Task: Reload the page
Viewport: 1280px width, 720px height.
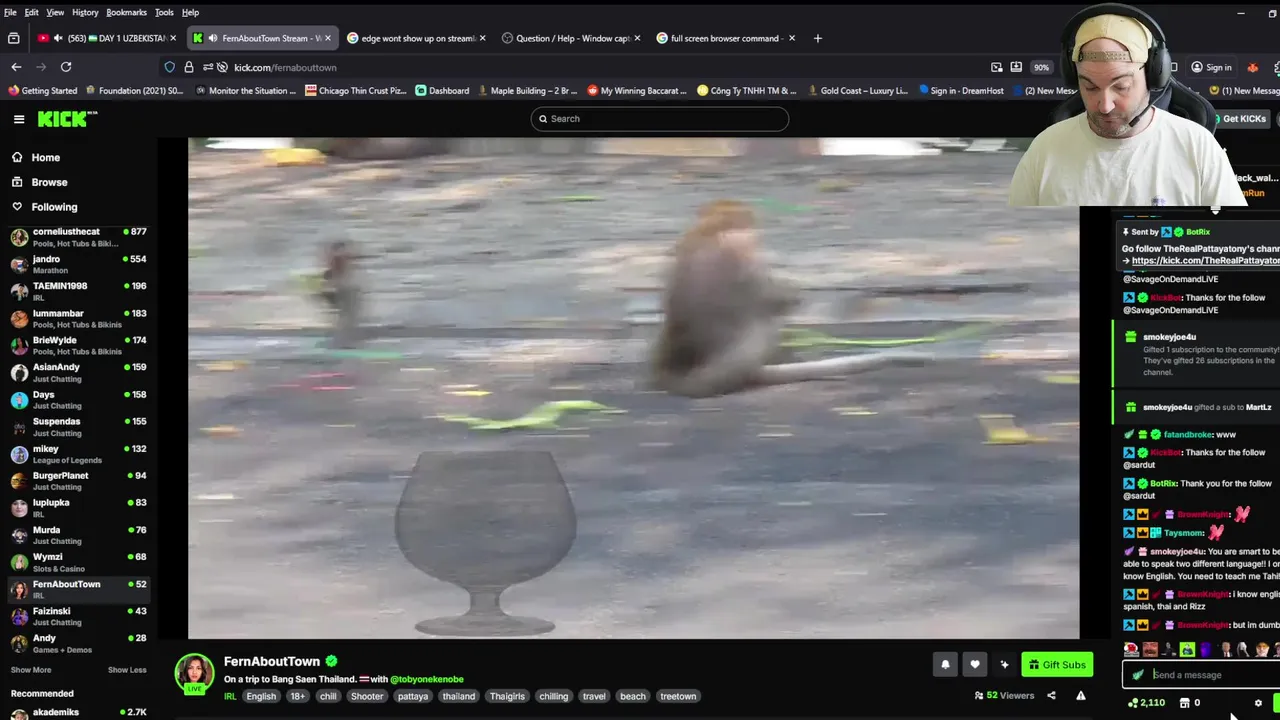Action: [x=66, y=67]
